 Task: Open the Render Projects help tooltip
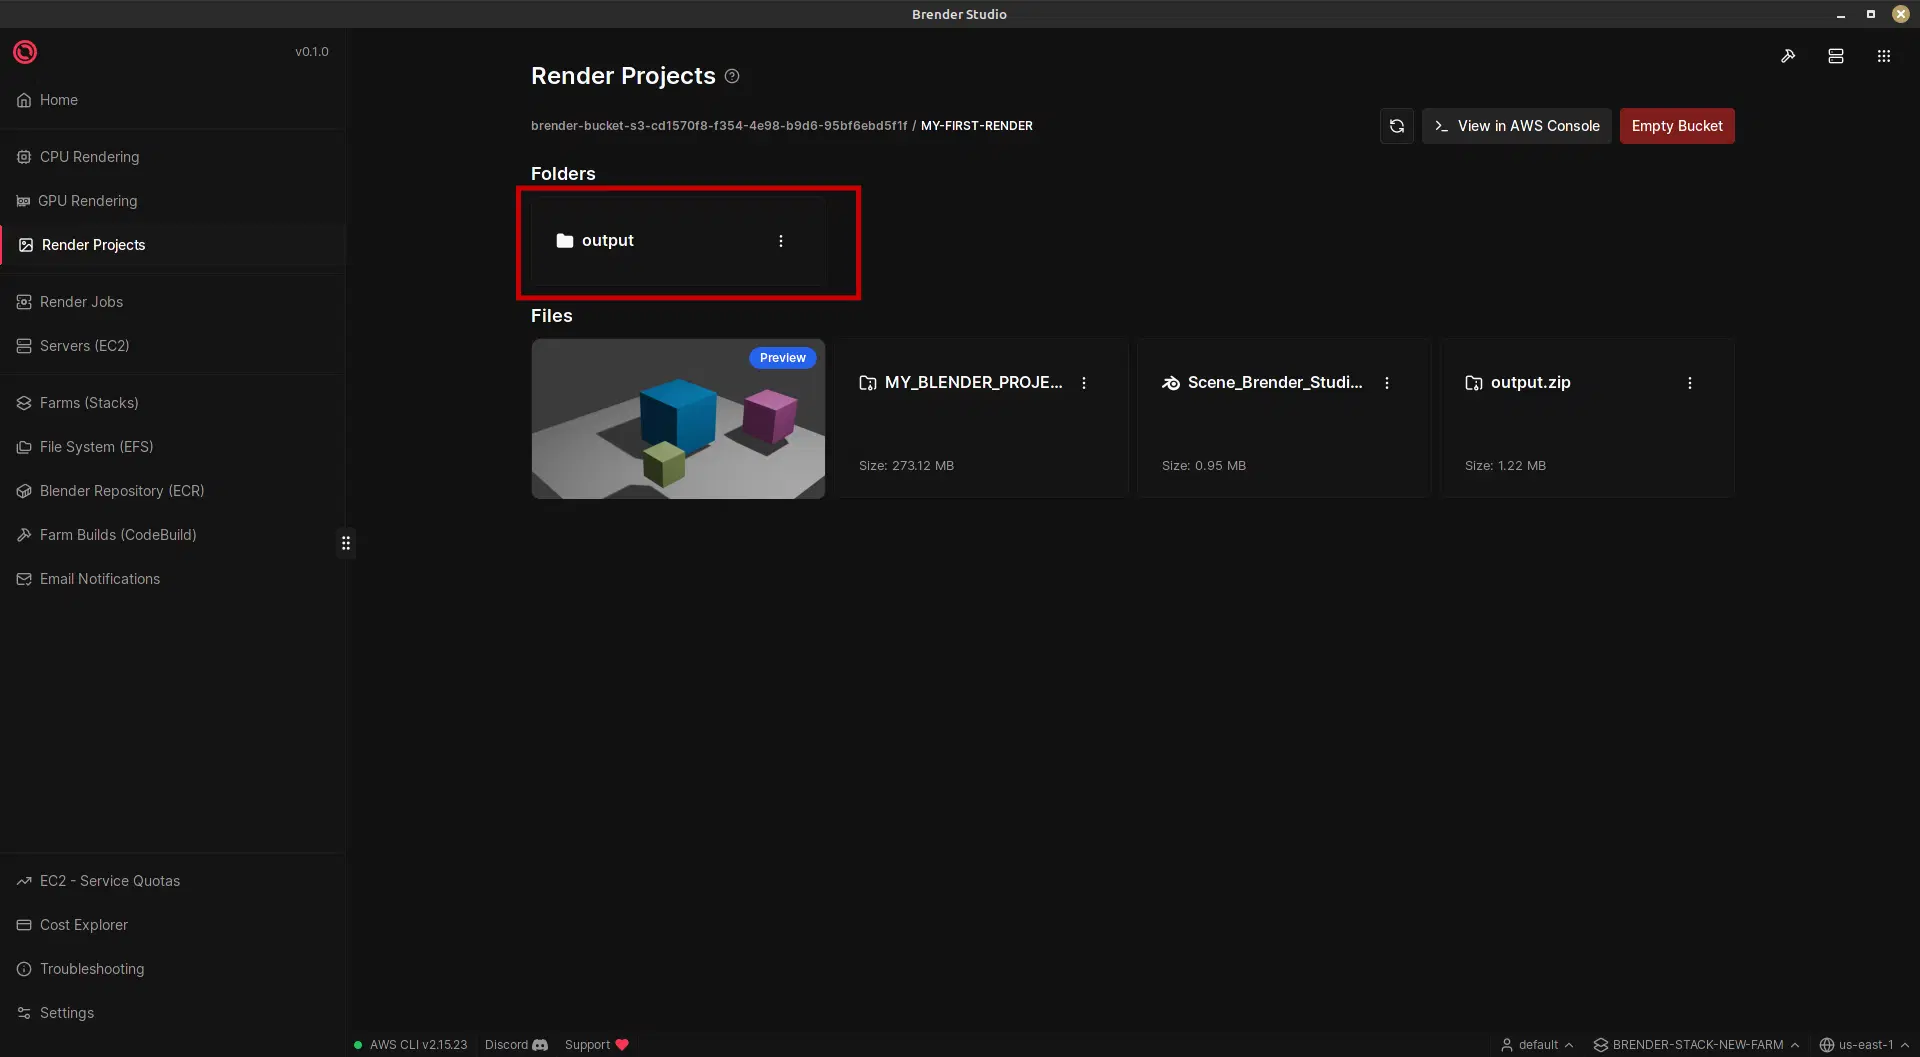pyautogui.click(x=732, y=76)
